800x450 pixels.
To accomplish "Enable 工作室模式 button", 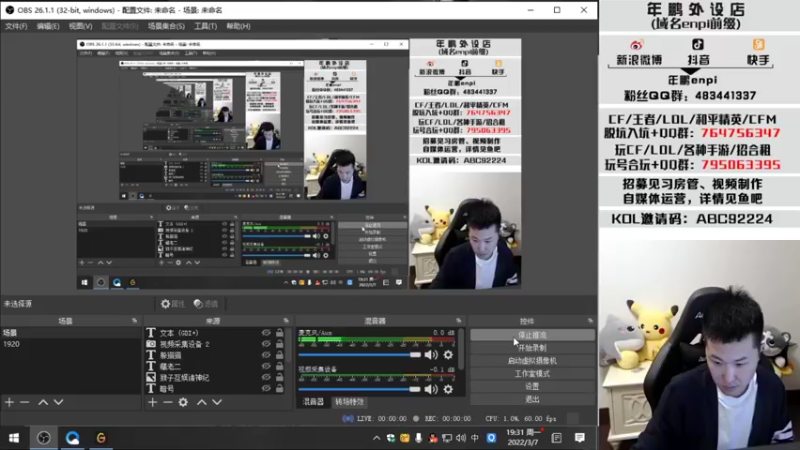I will click(x=532, y=373).
